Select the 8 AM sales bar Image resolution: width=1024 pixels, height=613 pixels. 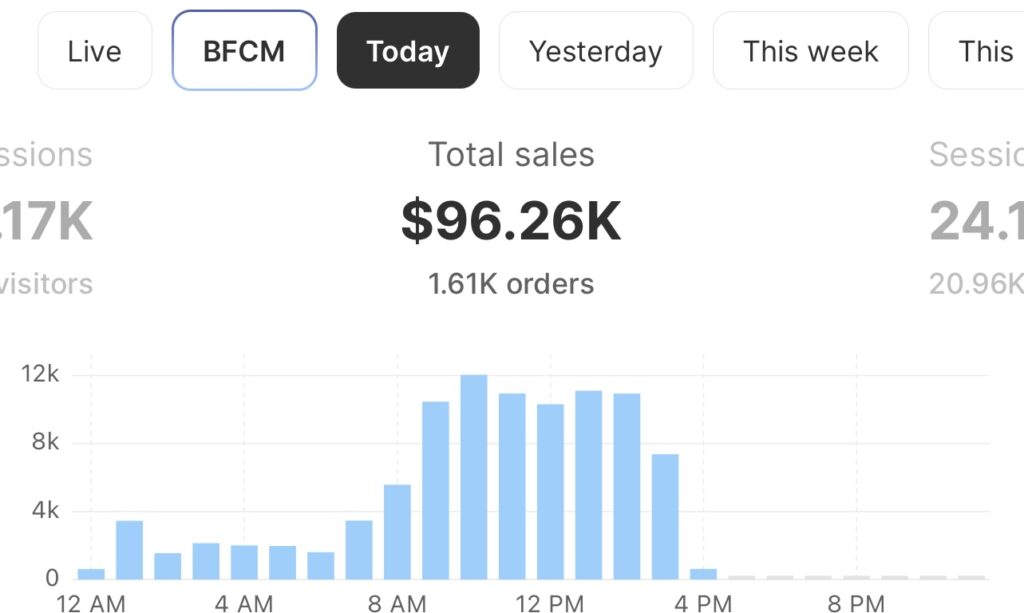[397, 531]
